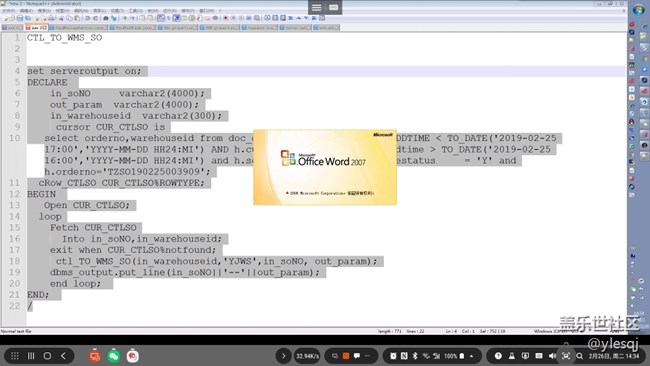
Task: Click the Replace toolbar icon
Action: 114,18
